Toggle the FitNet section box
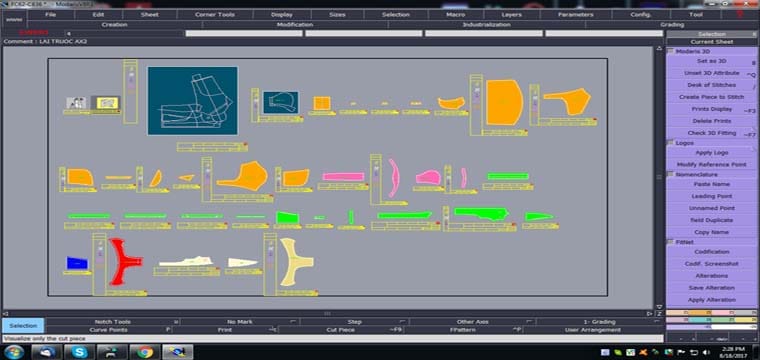 (x=670, y=242)
